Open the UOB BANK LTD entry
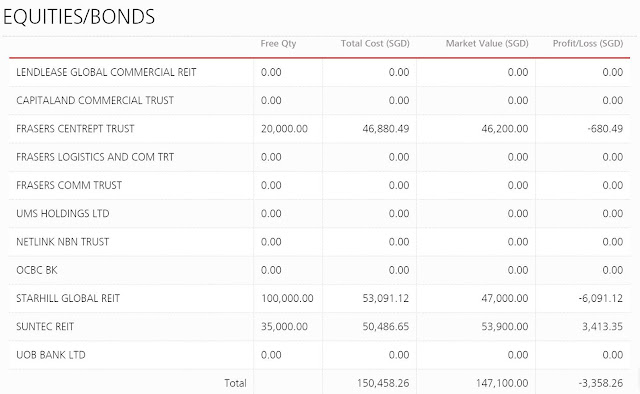The height and width of the screenshot is (394, 640). click(x=51, y=355)
